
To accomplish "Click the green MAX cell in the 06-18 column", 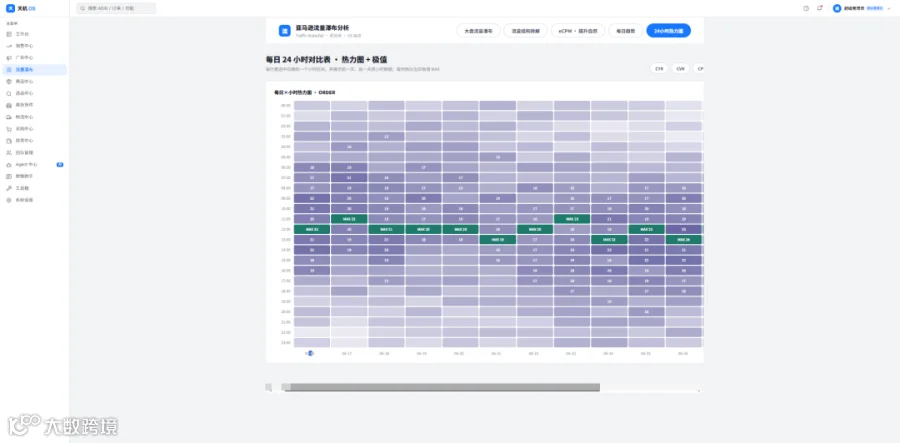I will point(386,229).
